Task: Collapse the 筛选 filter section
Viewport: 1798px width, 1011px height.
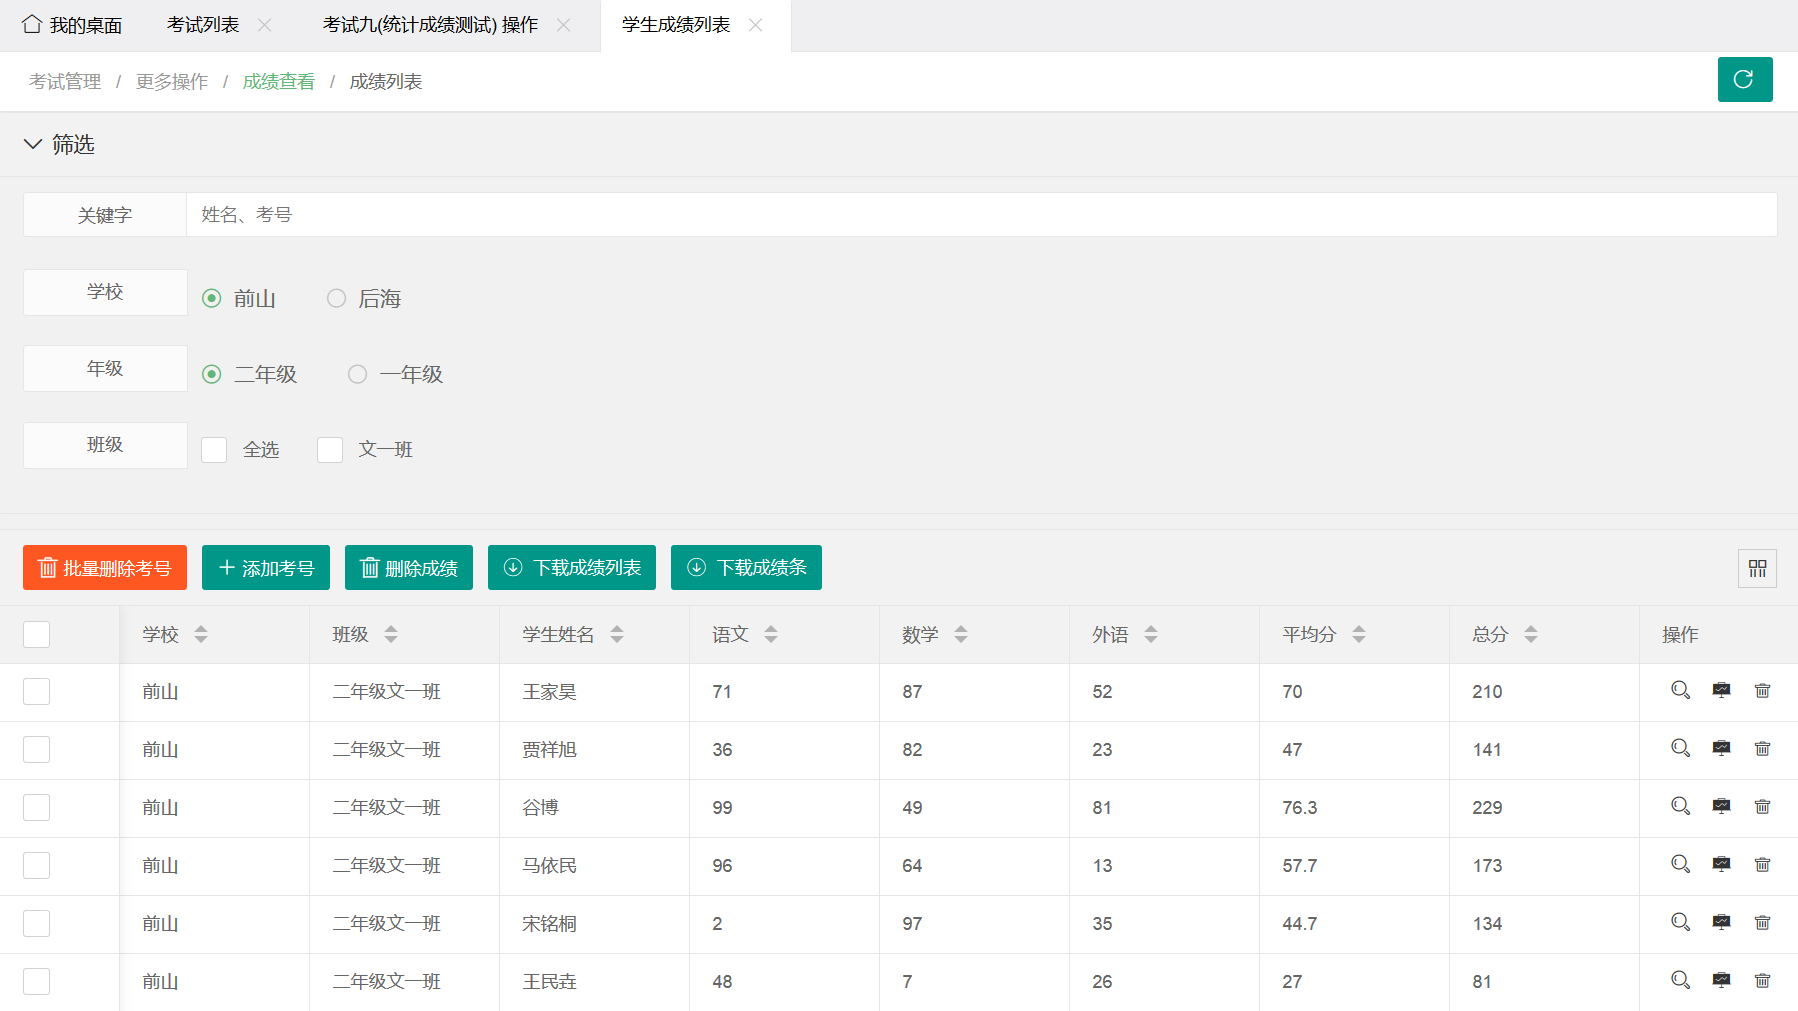Action: pos(33,145)
